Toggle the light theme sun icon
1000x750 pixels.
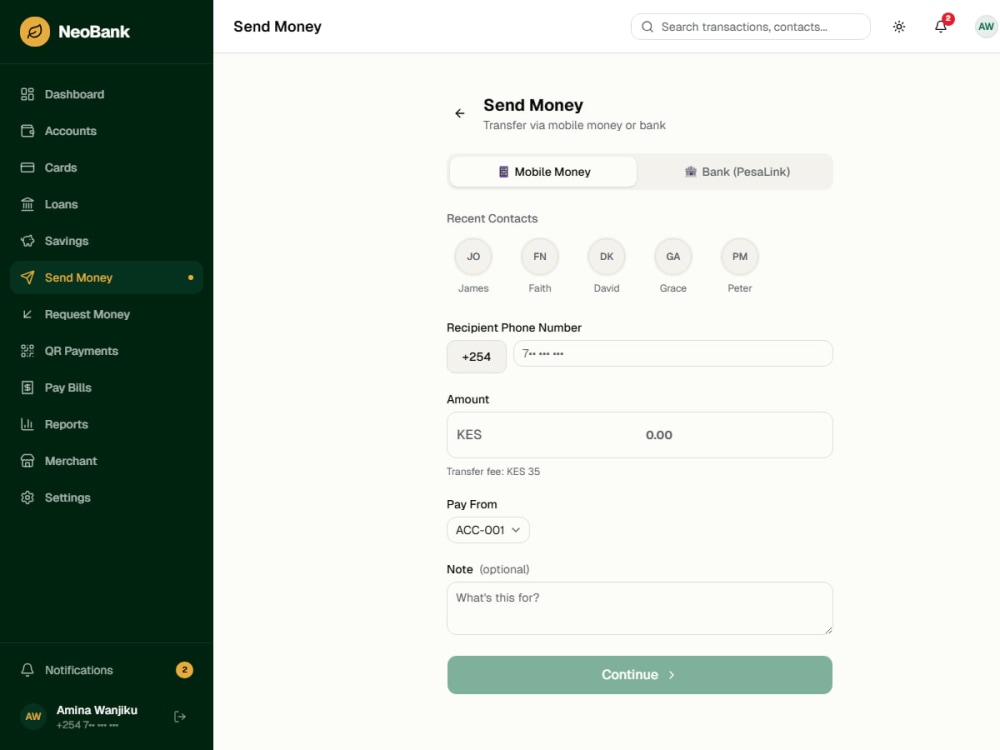899,27
